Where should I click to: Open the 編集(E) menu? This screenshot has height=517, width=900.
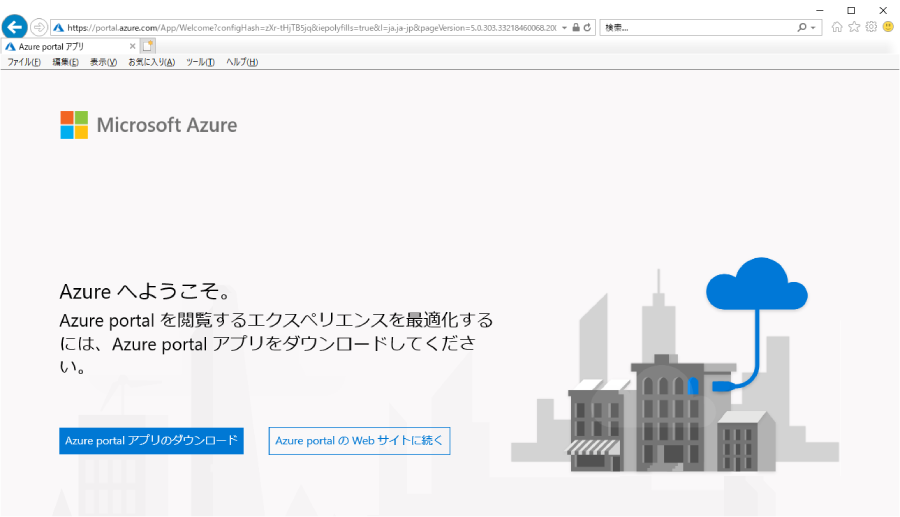pyautogui.click(x=65, y=62)
